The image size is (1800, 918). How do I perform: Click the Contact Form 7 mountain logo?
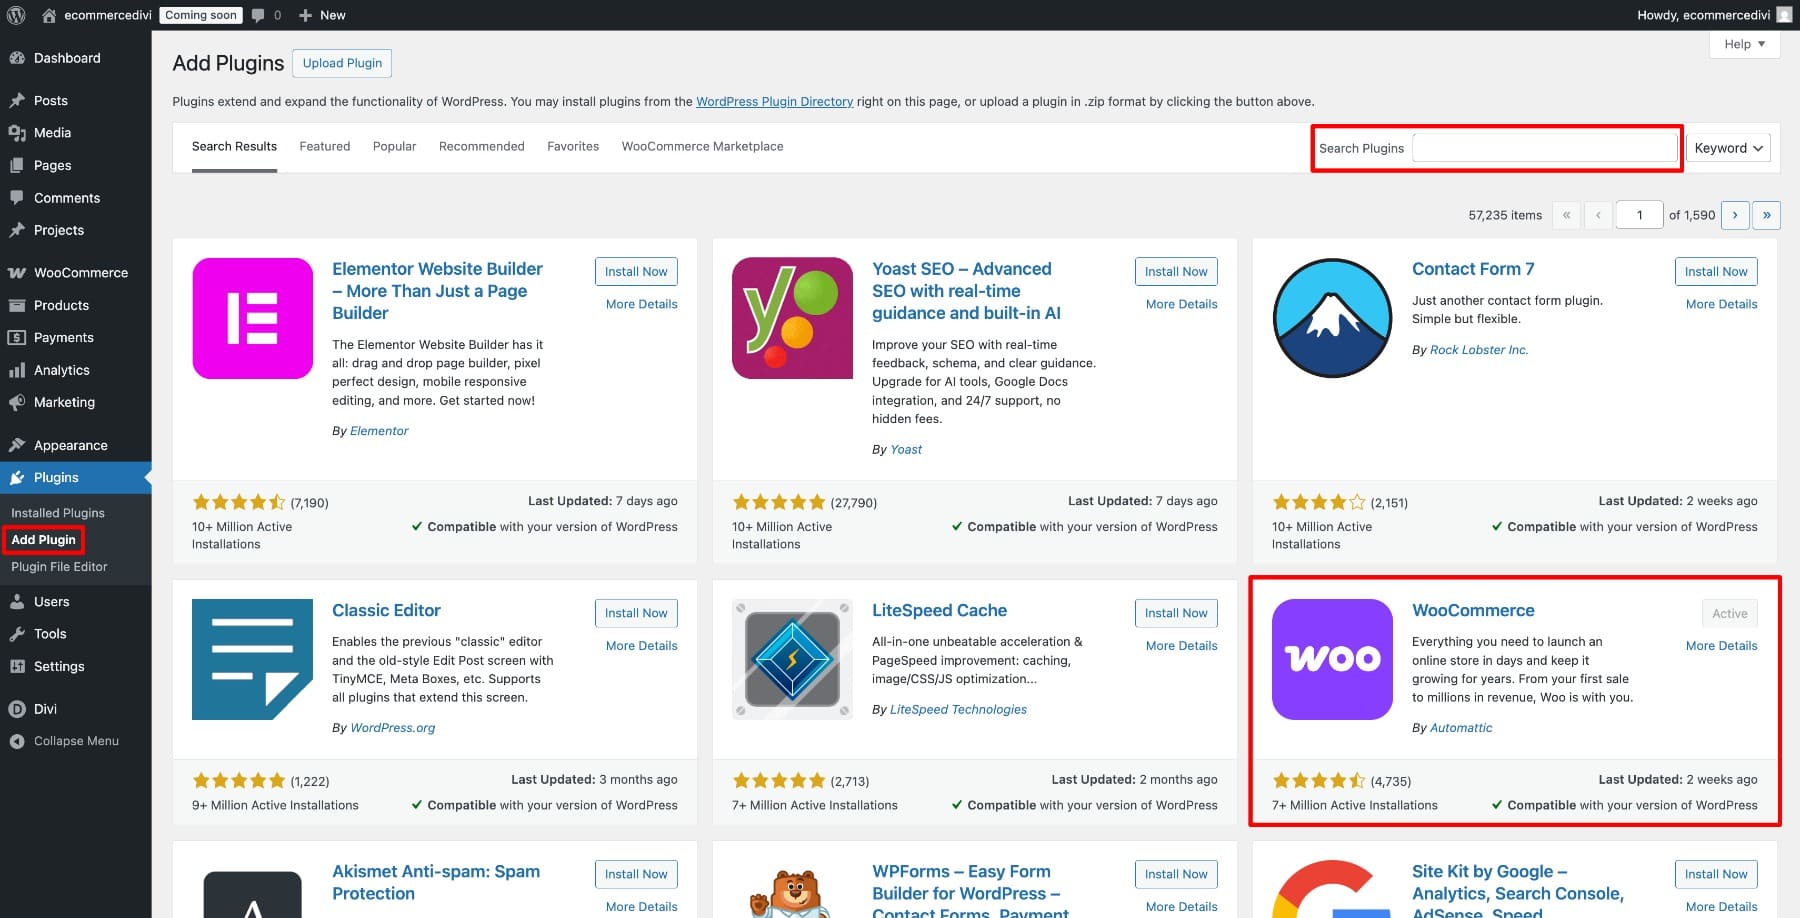[x=1332, y=318]
